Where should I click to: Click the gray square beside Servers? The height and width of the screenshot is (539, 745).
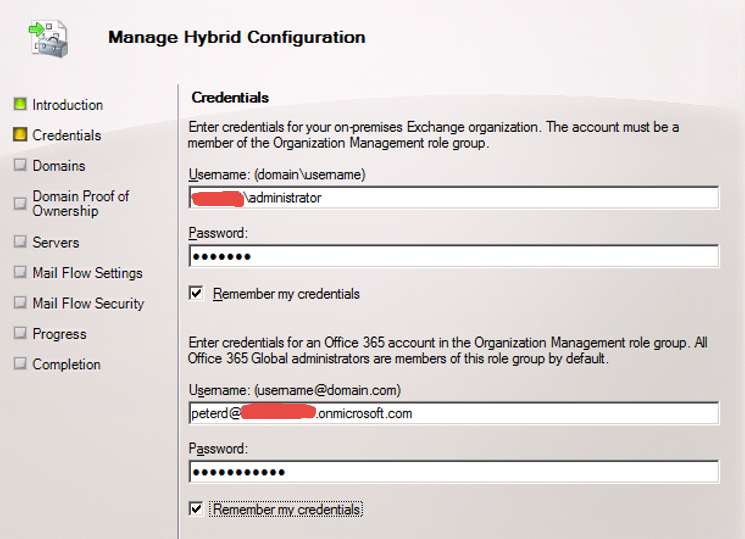[x=19, y=242]
